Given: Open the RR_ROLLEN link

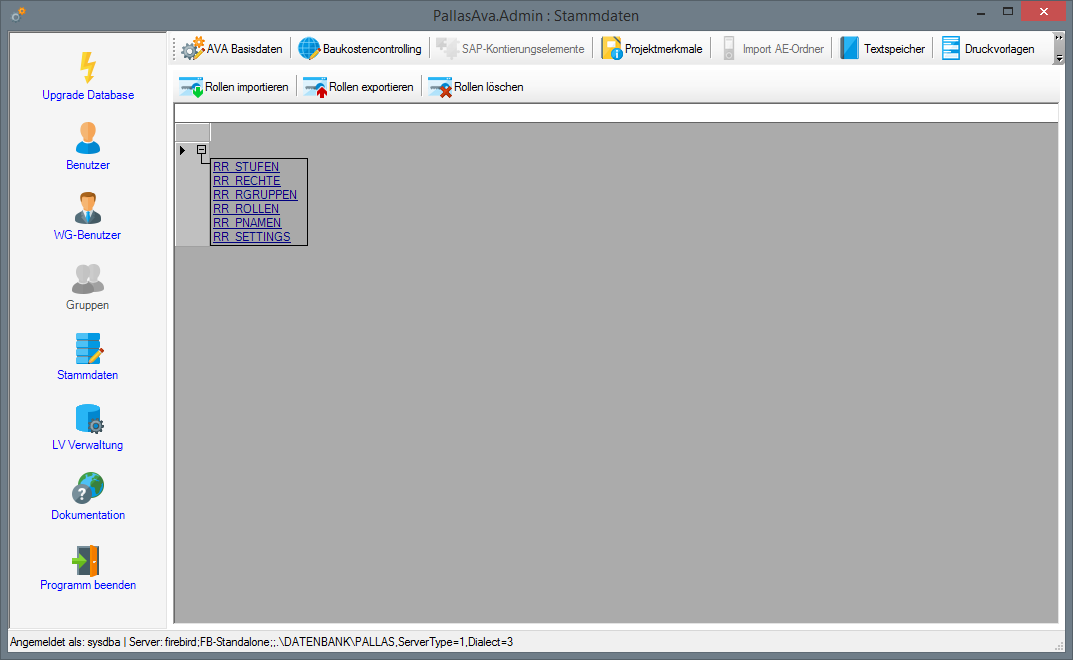Looking at the screenshot, I should click(x=246, y=209).
